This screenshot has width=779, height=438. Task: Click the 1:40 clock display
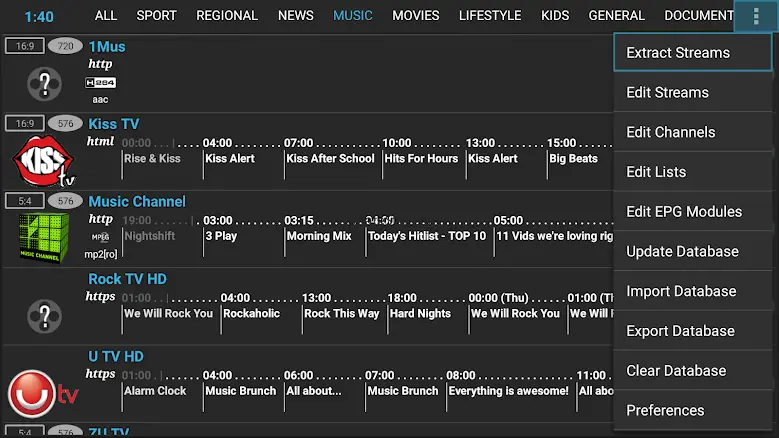(x=39, y=17)
